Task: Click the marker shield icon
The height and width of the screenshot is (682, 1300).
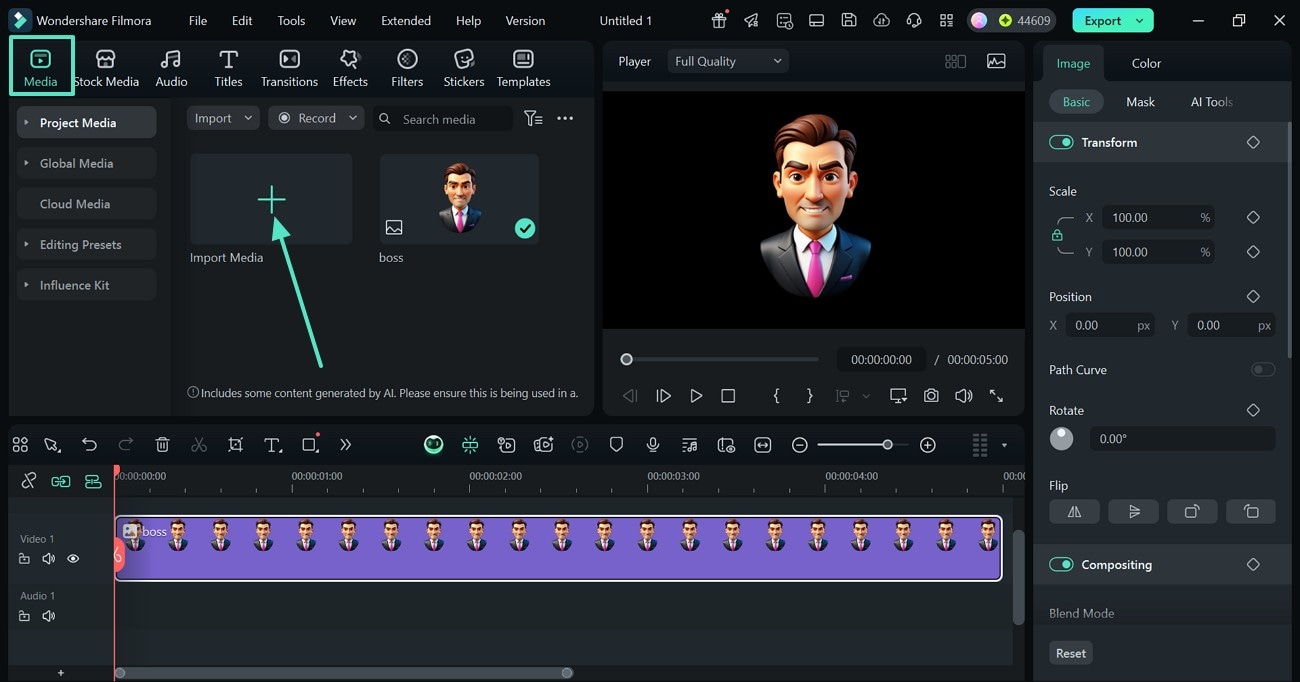Action: [x=616, y=445]
